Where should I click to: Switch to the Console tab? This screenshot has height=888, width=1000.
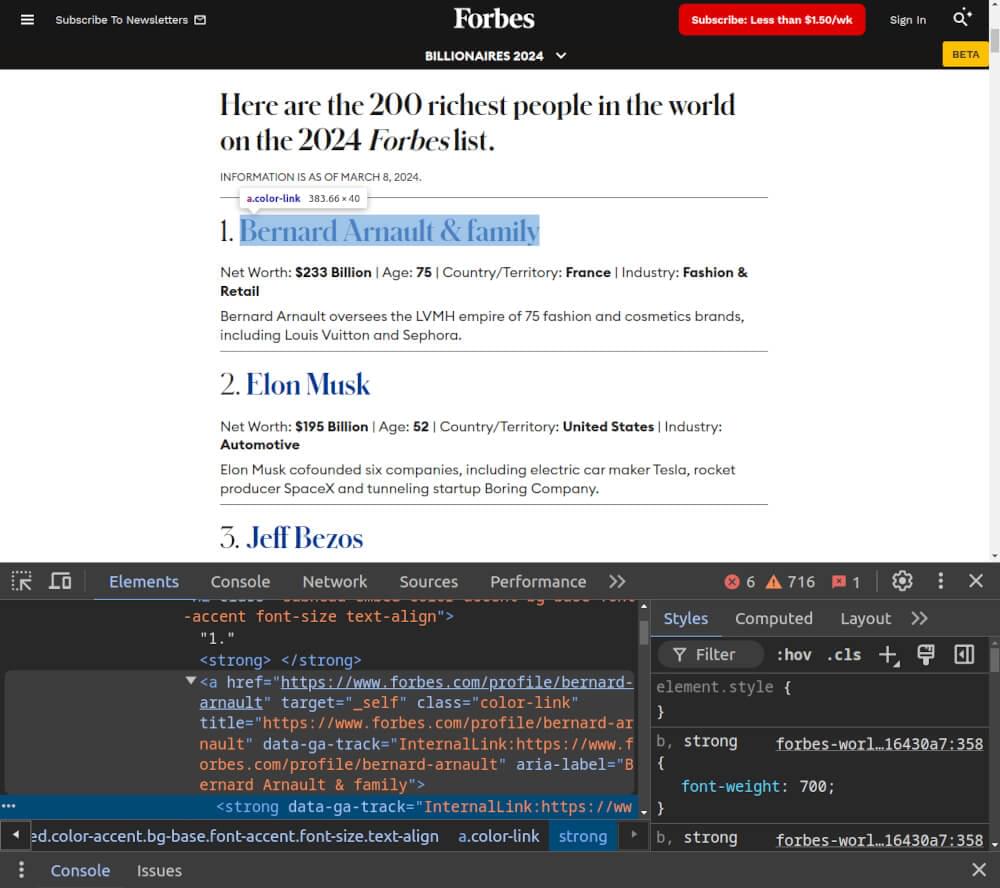click(240, 581)
